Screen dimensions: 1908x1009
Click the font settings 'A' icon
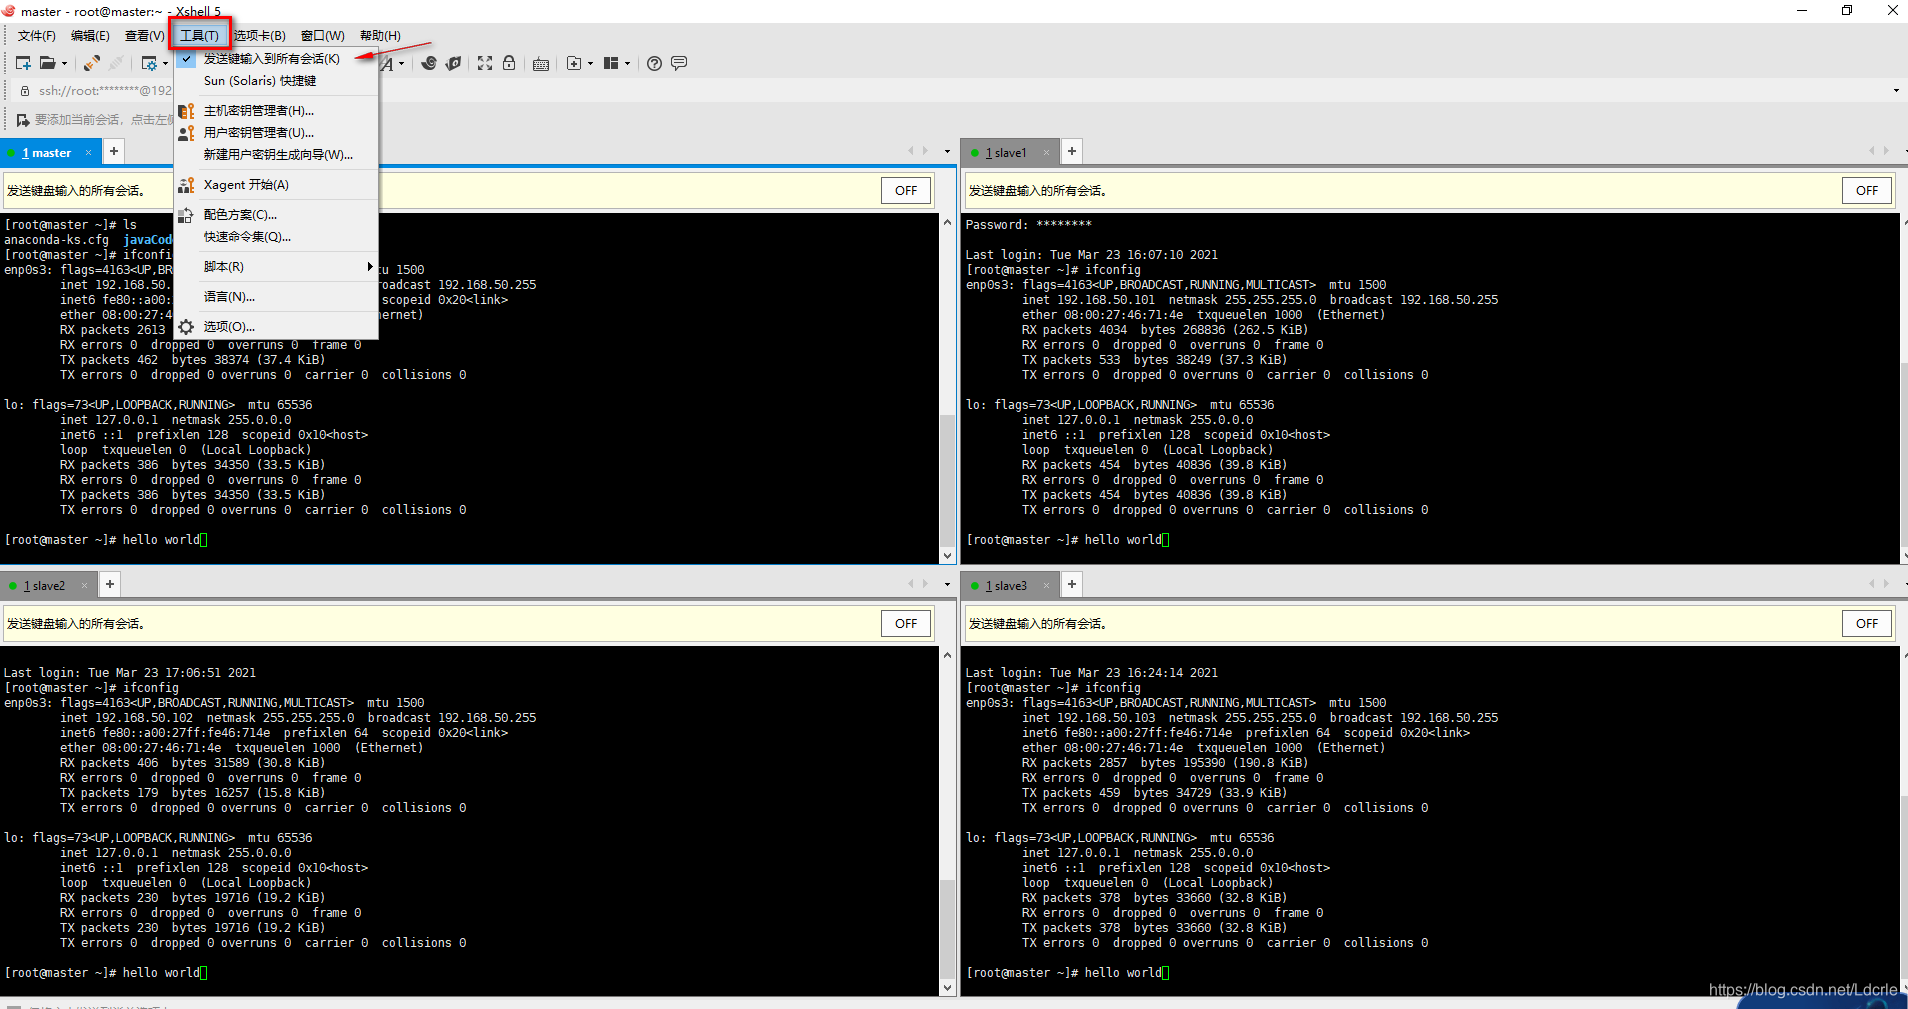388,64
